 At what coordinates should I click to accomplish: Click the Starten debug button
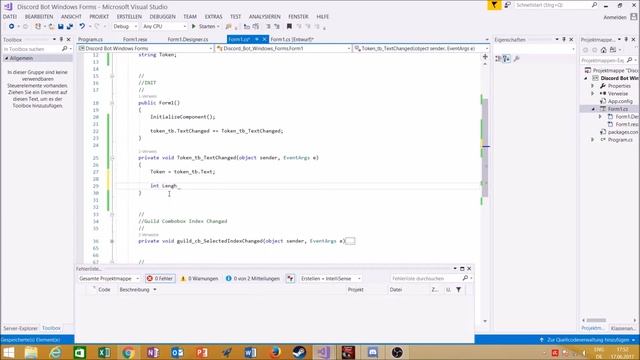pyautogui.click(x=205, y=26)
